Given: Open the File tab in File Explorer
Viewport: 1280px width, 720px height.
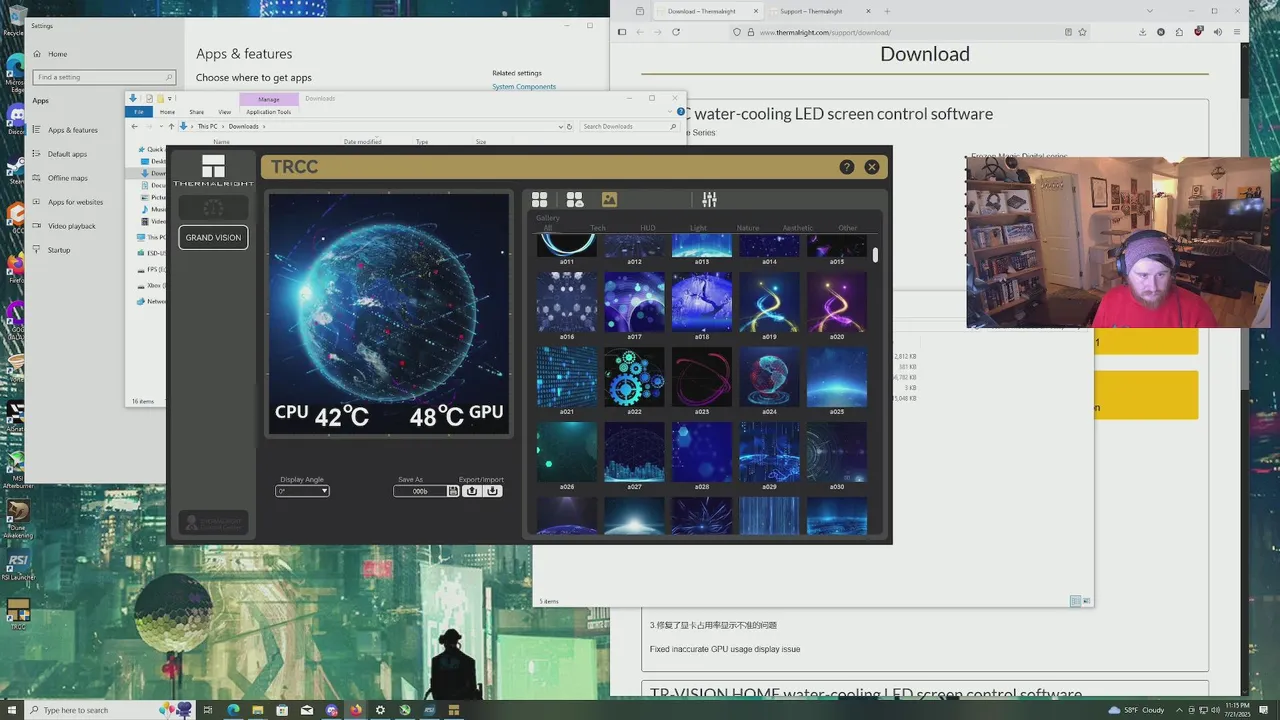Looking at the screenshot, I should 139,112.
